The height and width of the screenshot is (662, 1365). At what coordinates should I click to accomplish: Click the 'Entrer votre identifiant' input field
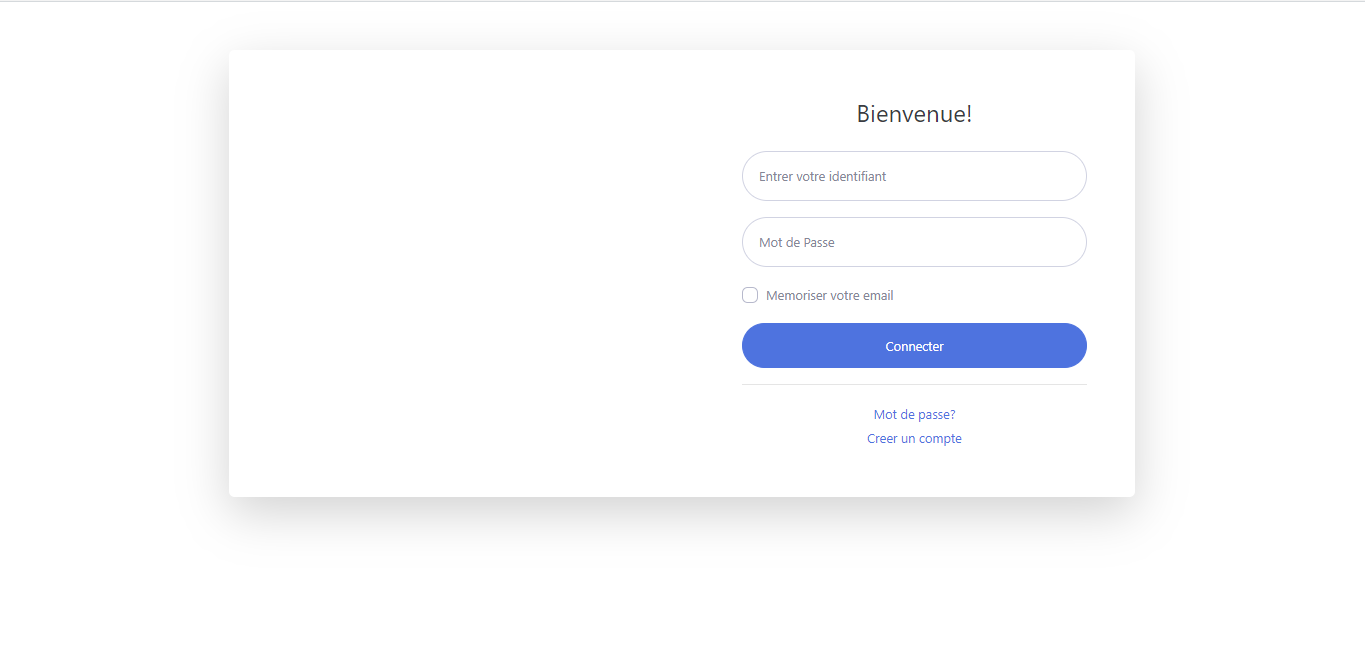click(x=914, y=176)
